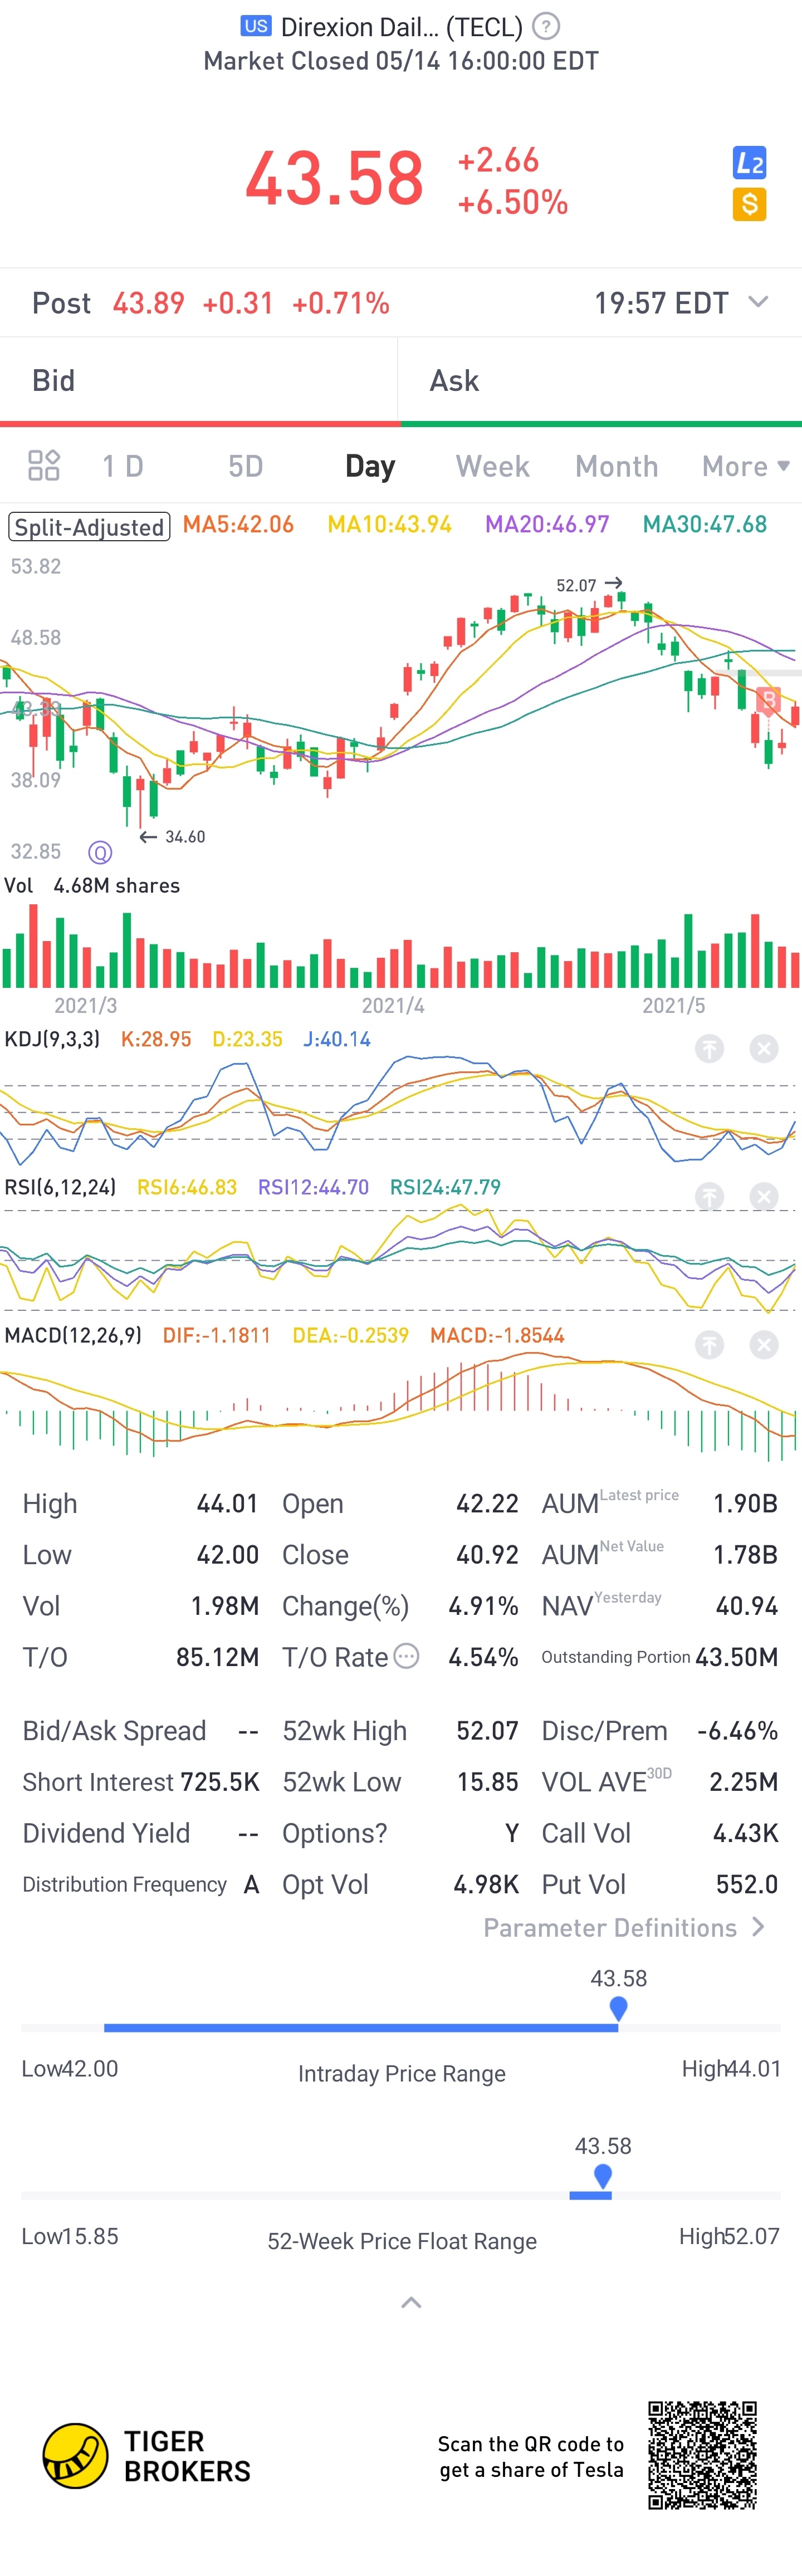
Task: Open the Bid side panel
Action: point(199,381)
